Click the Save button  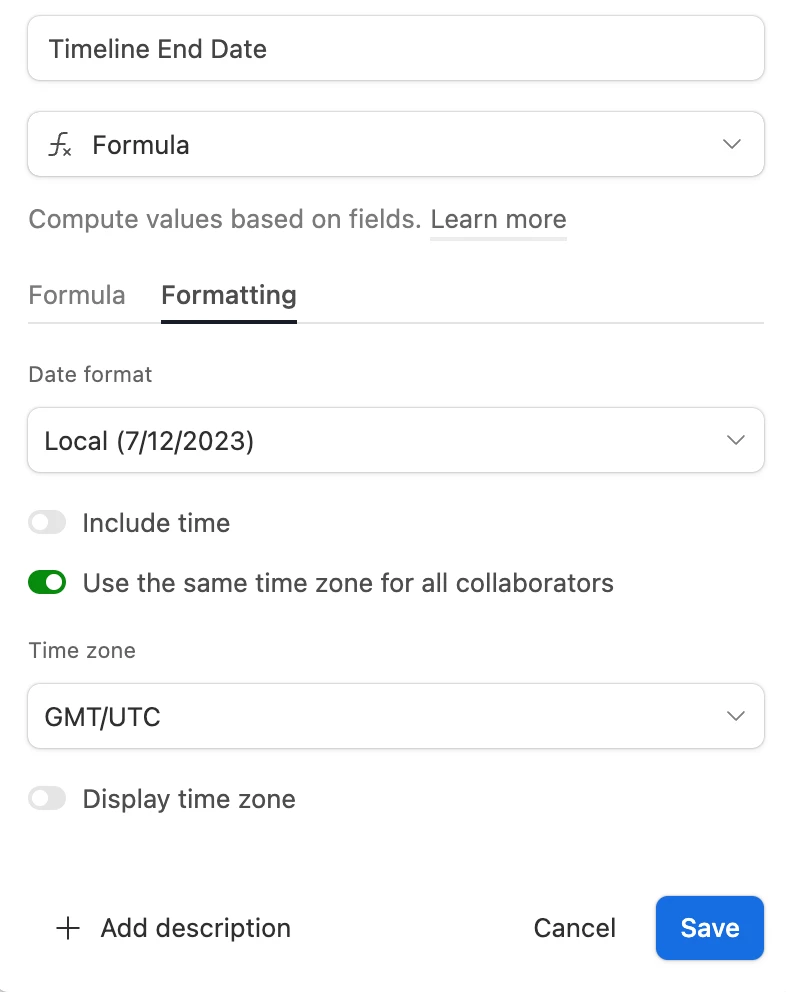tap(709, 928)
